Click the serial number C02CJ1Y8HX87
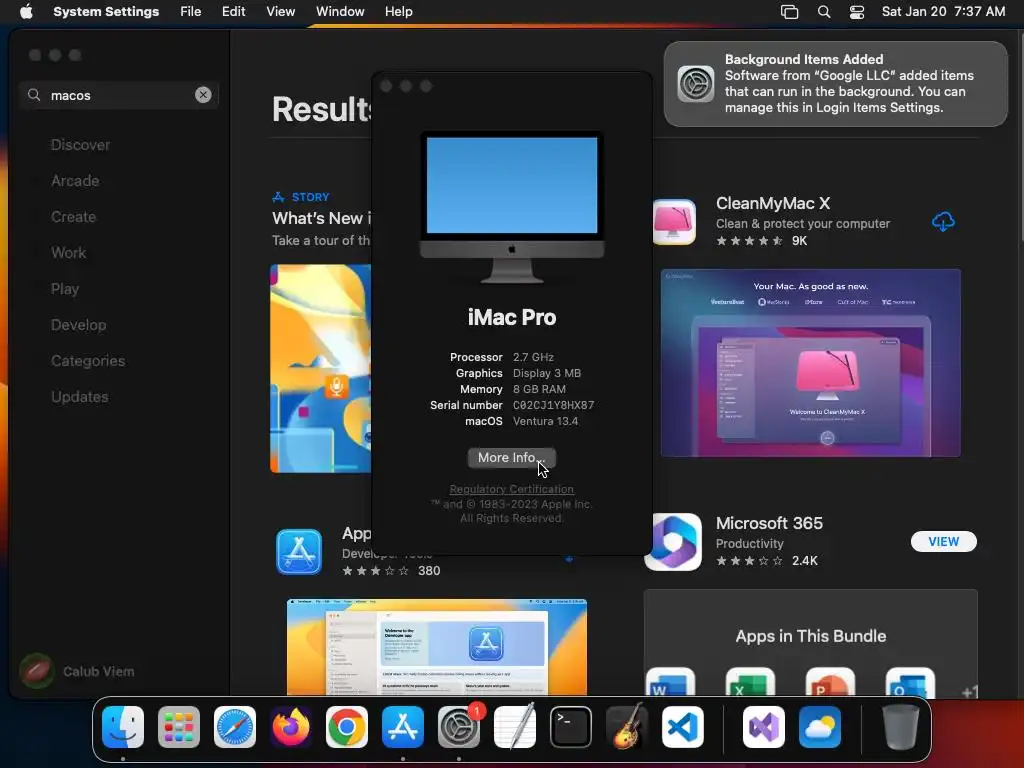The width and height of the screenshot is (1024, 768). point(553,405)
